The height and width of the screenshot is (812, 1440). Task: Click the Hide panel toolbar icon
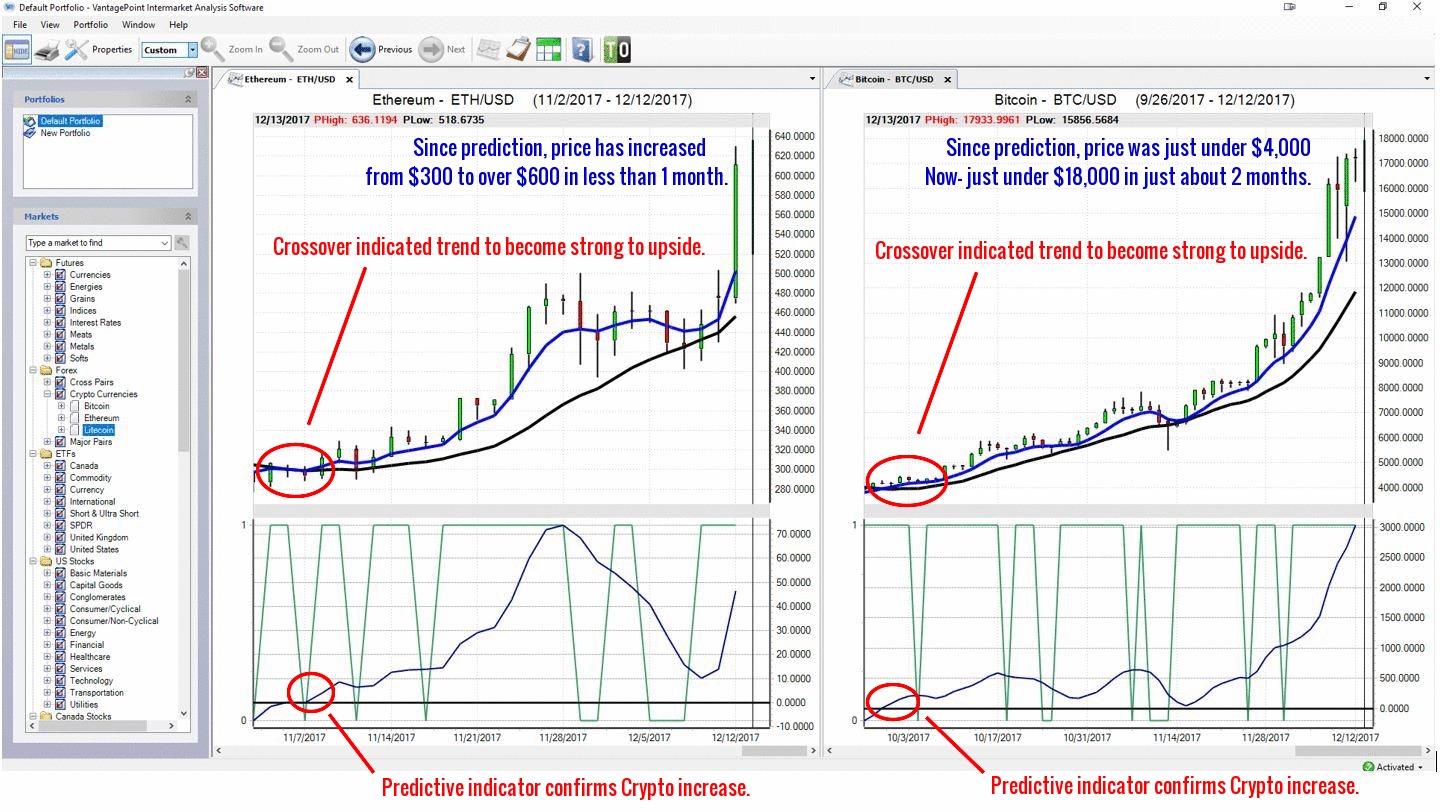[17, 49]
